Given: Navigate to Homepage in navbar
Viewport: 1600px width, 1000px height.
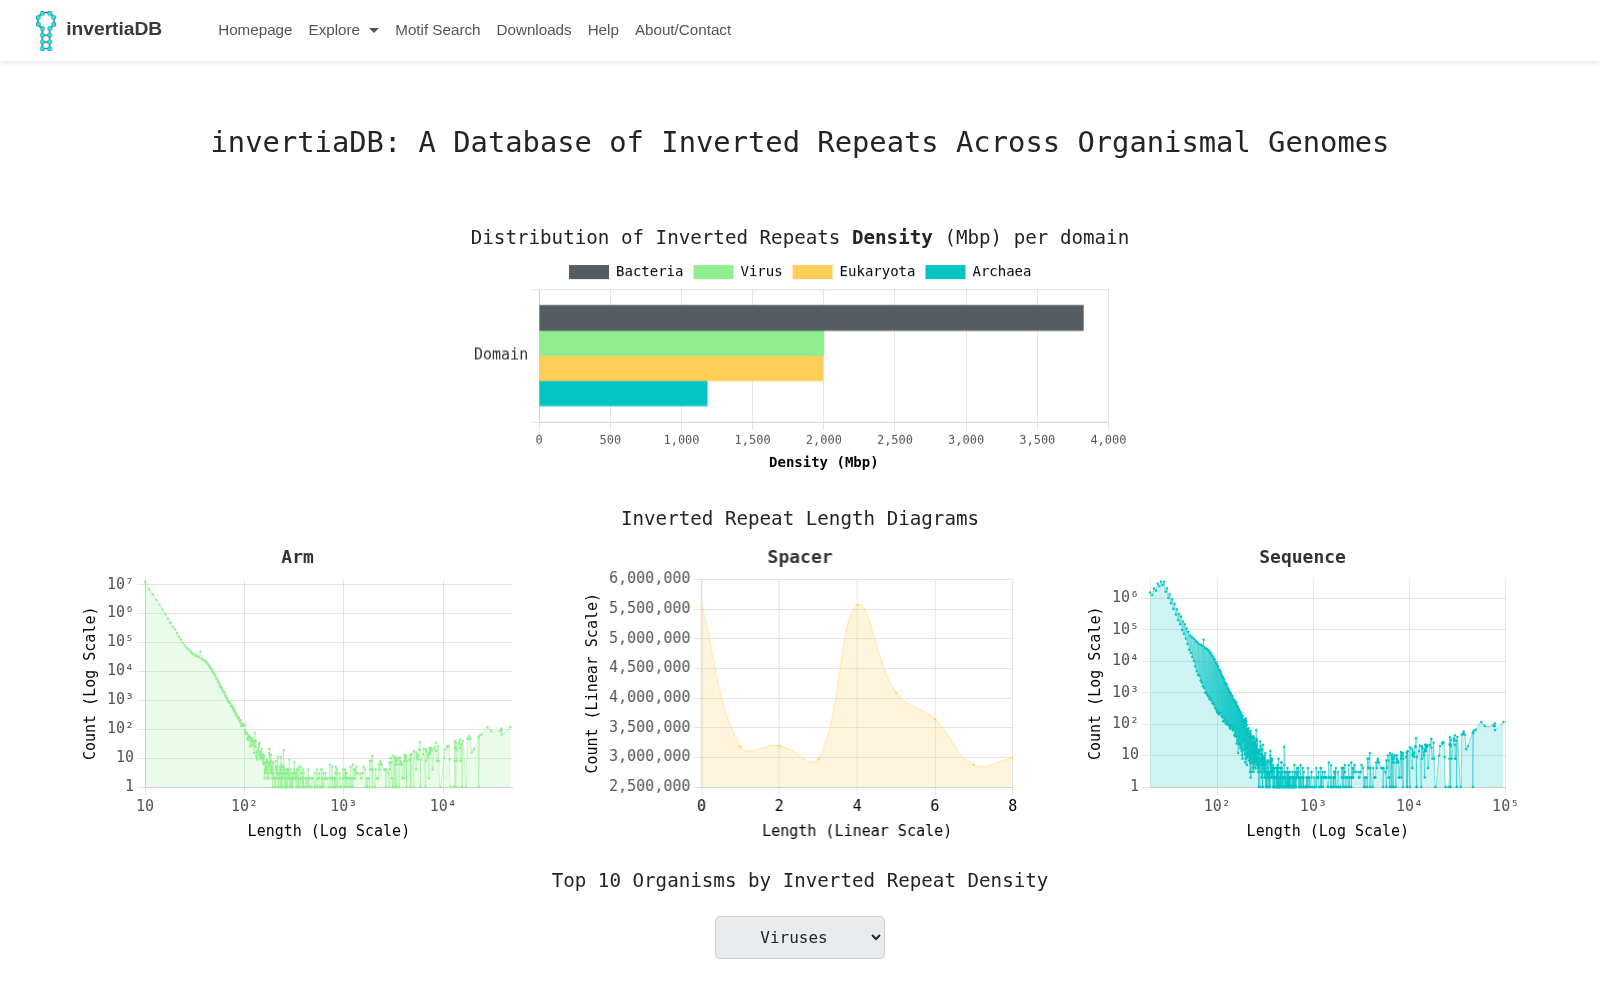Looking at the screenshot, I should tap(255, 30).
